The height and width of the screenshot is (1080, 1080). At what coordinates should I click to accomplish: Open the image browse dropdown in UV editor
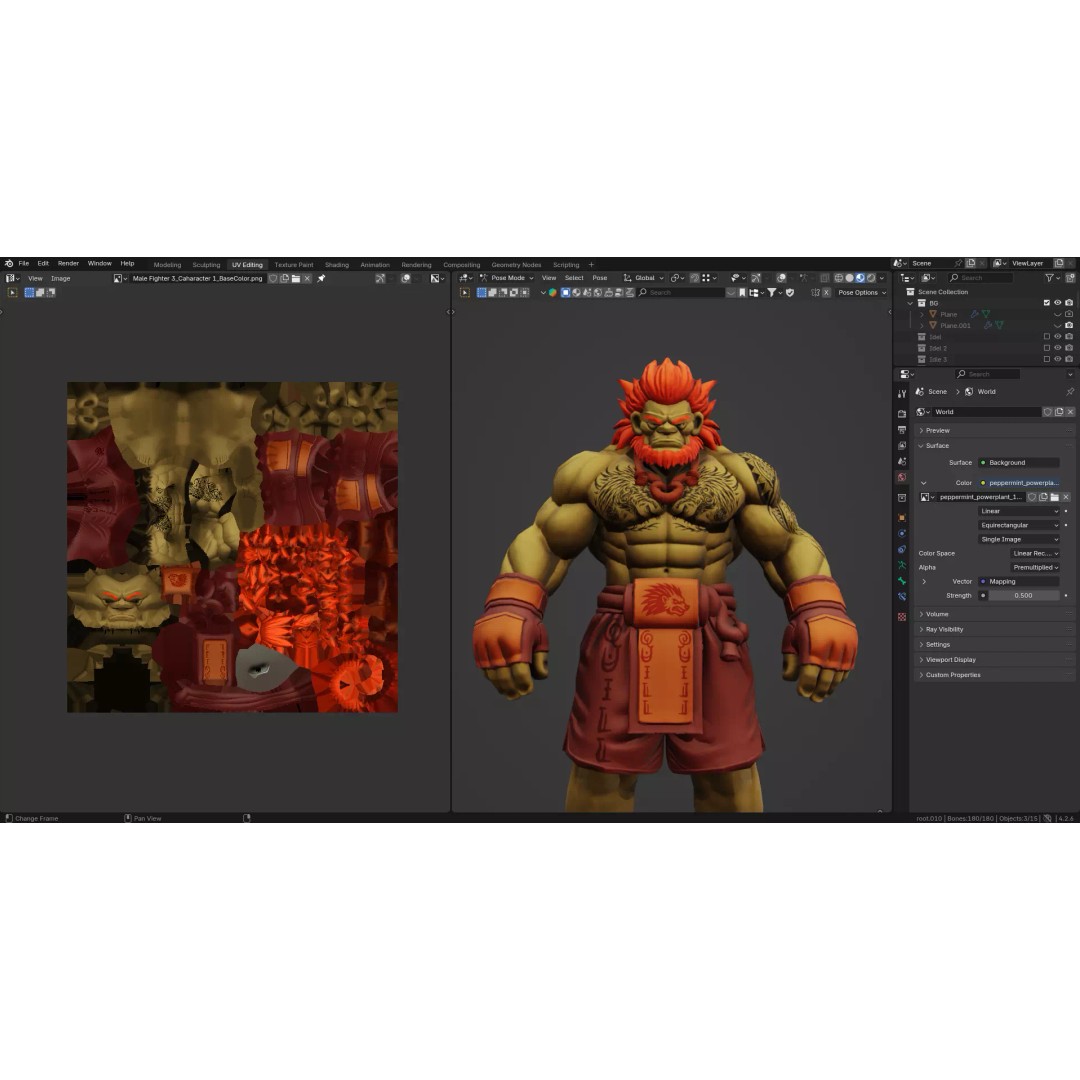point(120,278)
